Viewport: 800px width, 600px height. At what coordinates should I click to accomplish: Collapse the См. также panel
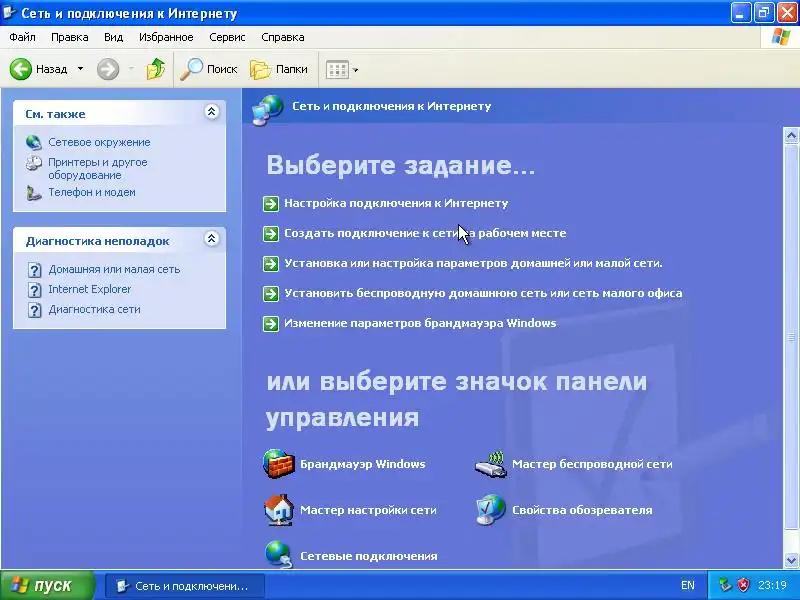[212, 112]
